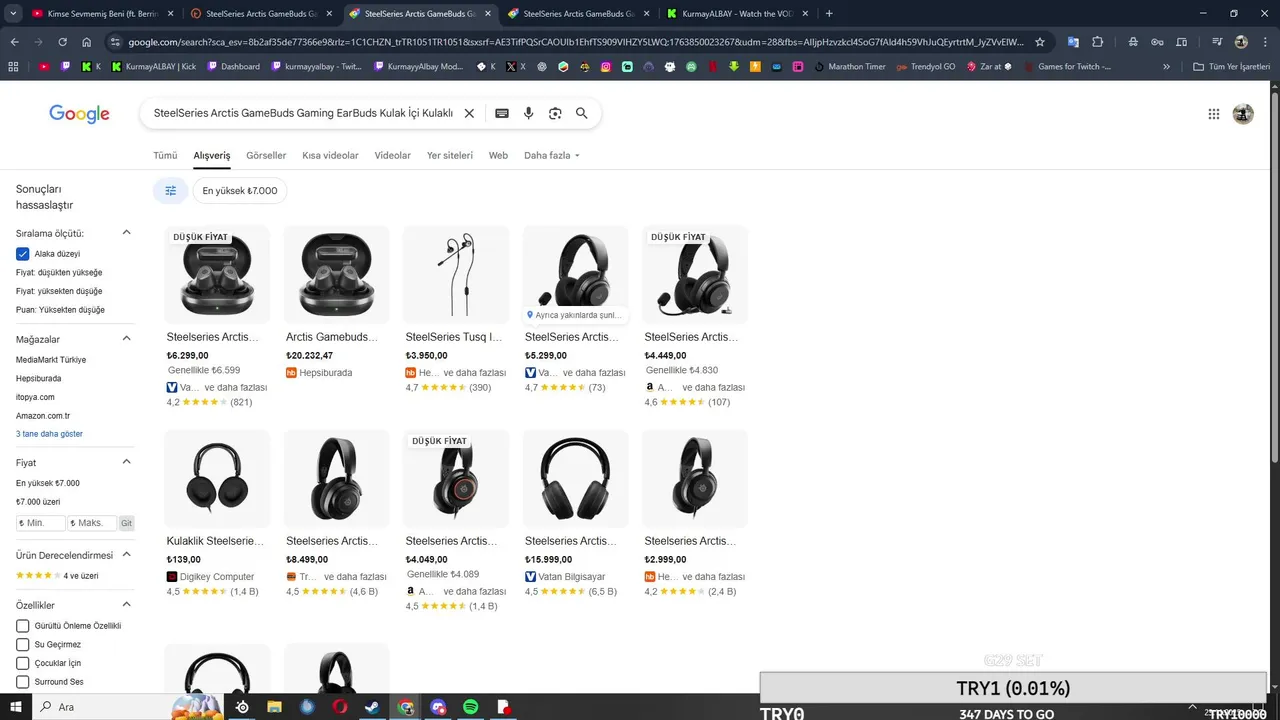This screenshot has width=1280, height=720.
Task: Collapse the Sıralama ölçütü section
Action: pyautogui.click(x=126, y=233)
